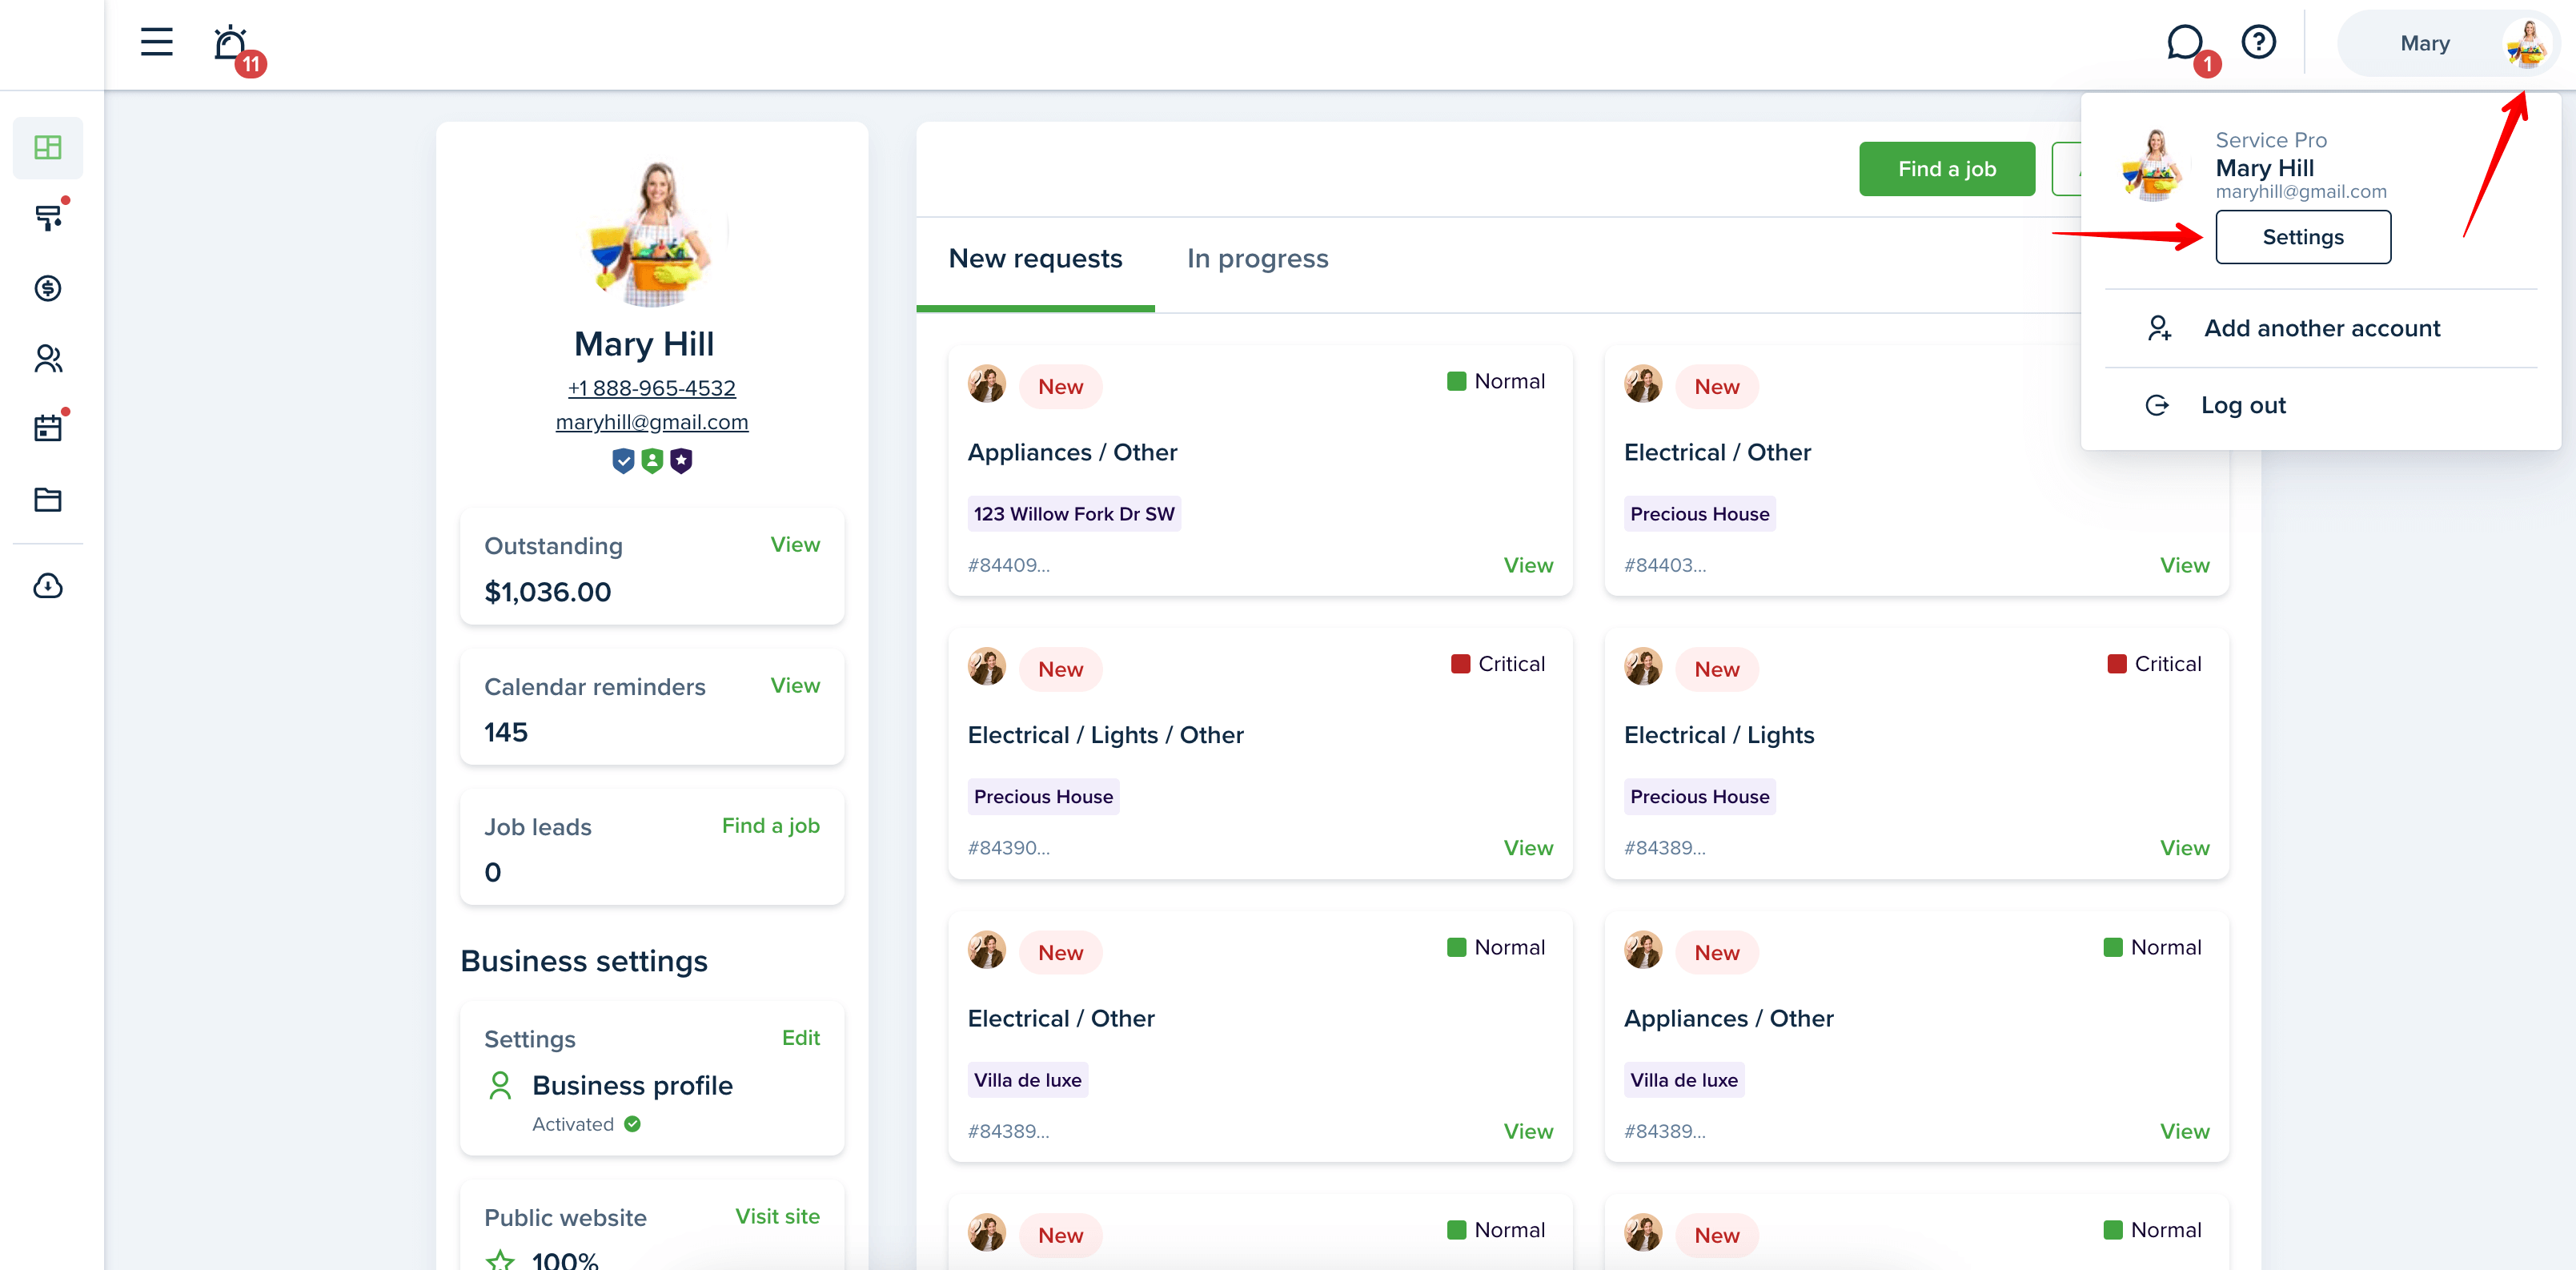
Task: Click the Log out arrow icon
Action: [x=2157, y=405]
